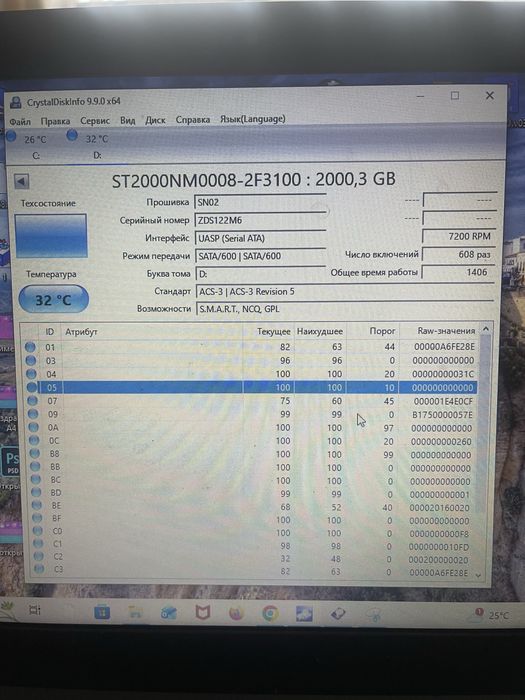The image size is (525, 700).
Task: Click the Число включений value 608 раз
Action: coord(459,254)
